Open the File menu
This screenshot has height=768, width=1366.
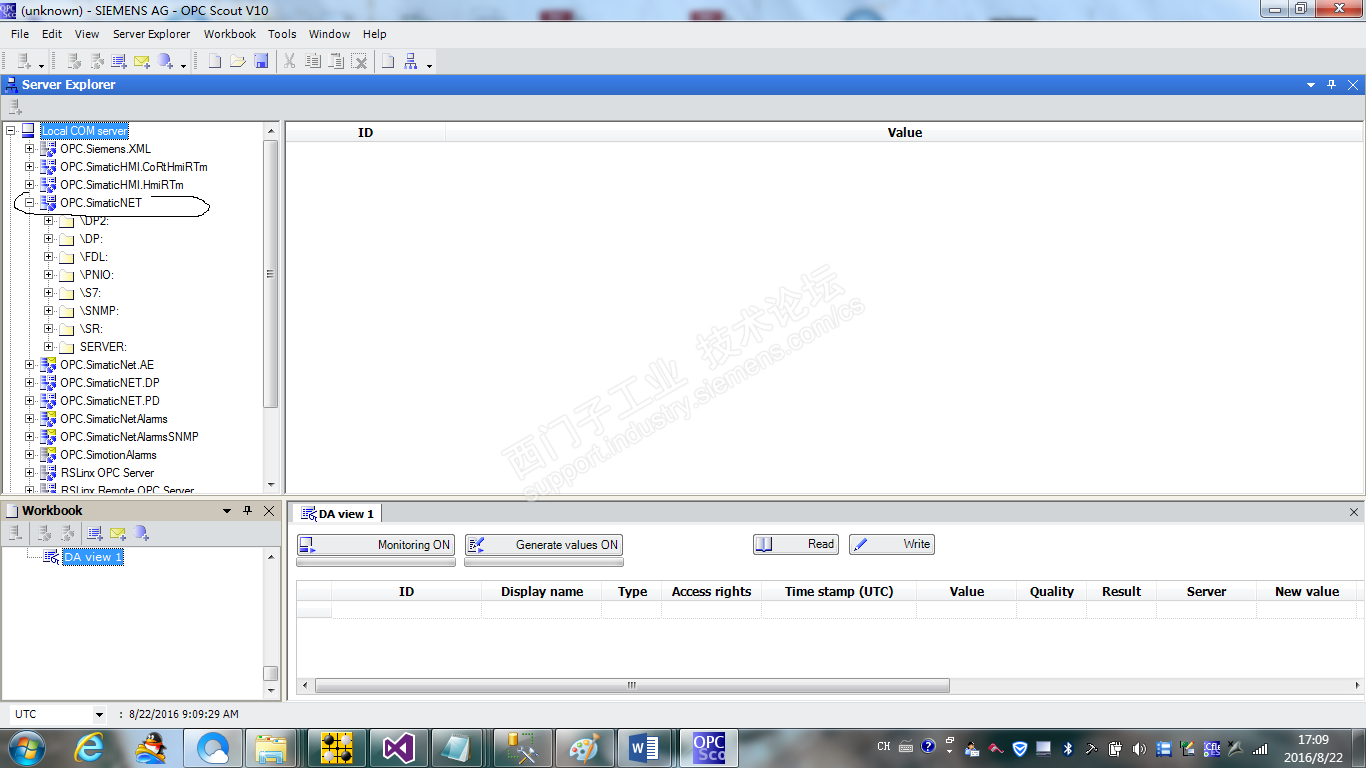pyautogui.click(x=20, y=34)
